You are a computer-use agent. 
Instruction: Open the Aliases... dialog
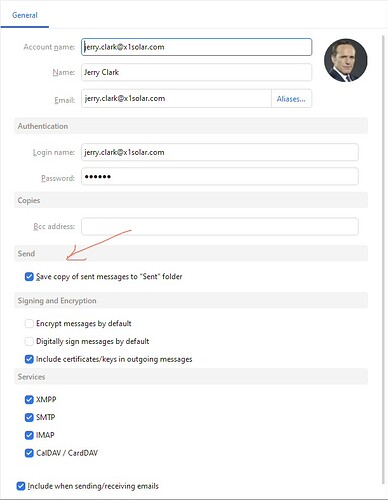tap(291, 99)
